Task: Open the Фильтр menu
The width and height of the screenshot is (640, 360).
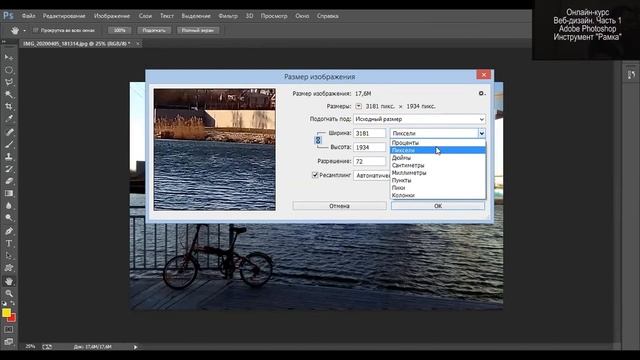Action: (228, 16)
